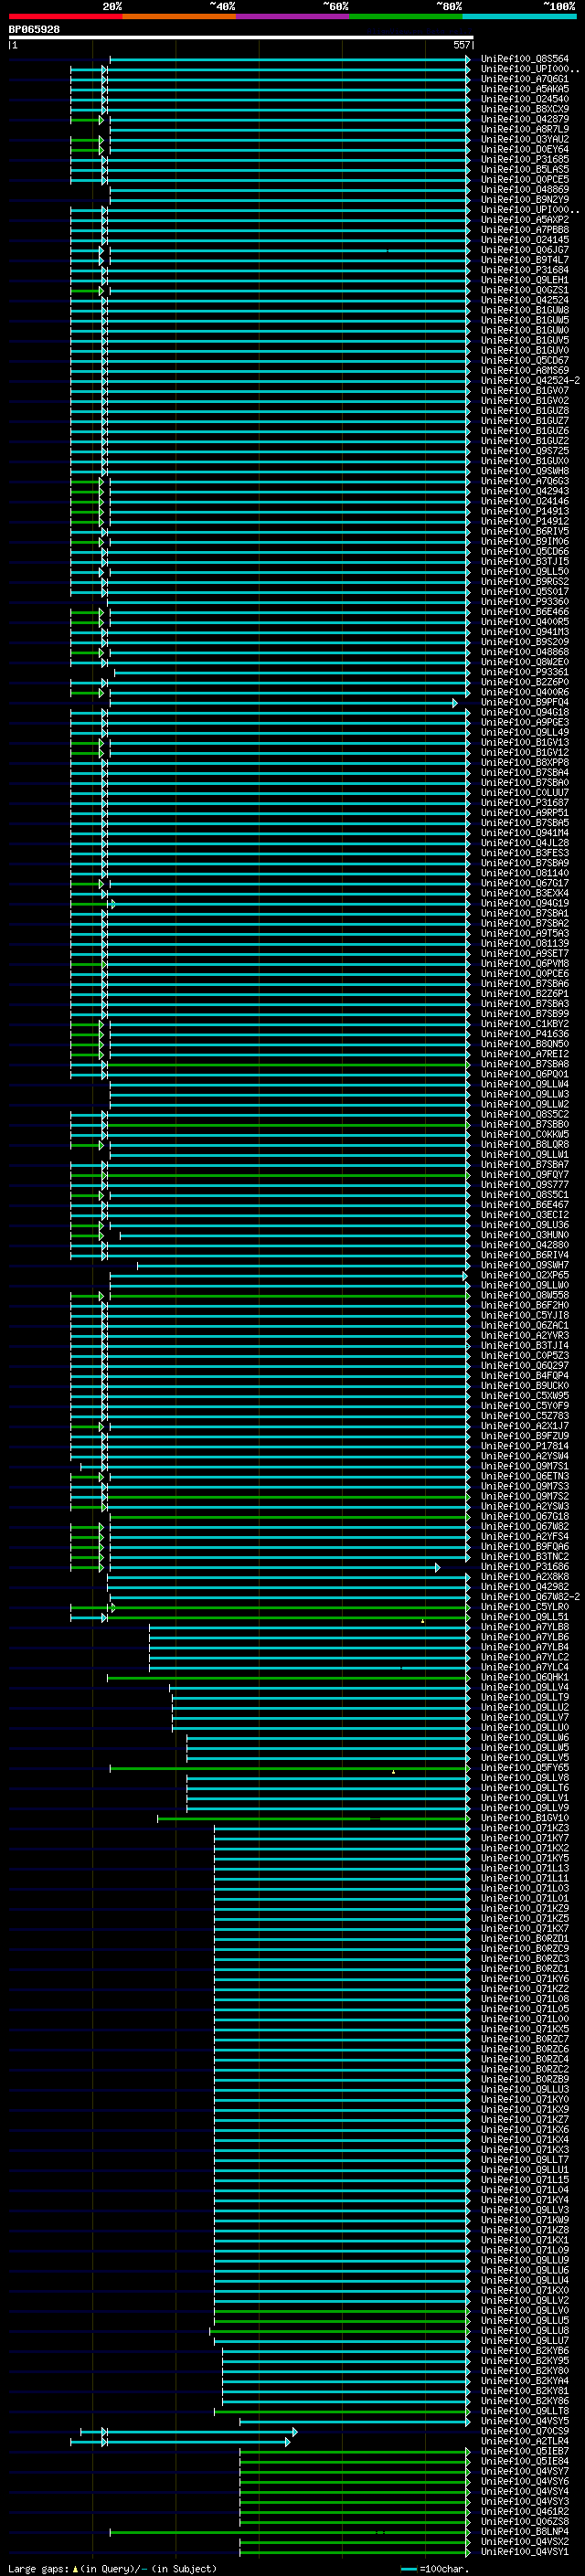Open hit UniRef100_B2KYA4
This screenshot has width=585, height=2576.
tap(525, 2381)
